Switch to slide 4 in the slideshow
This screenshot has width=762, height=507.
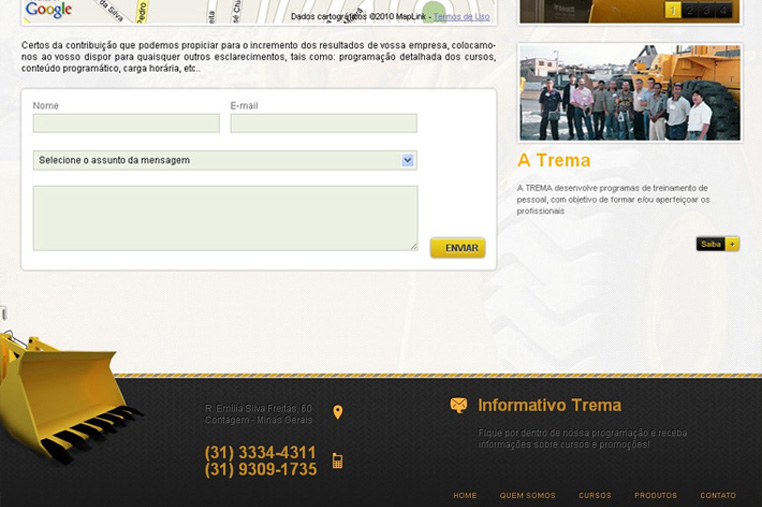coord(723,11)
